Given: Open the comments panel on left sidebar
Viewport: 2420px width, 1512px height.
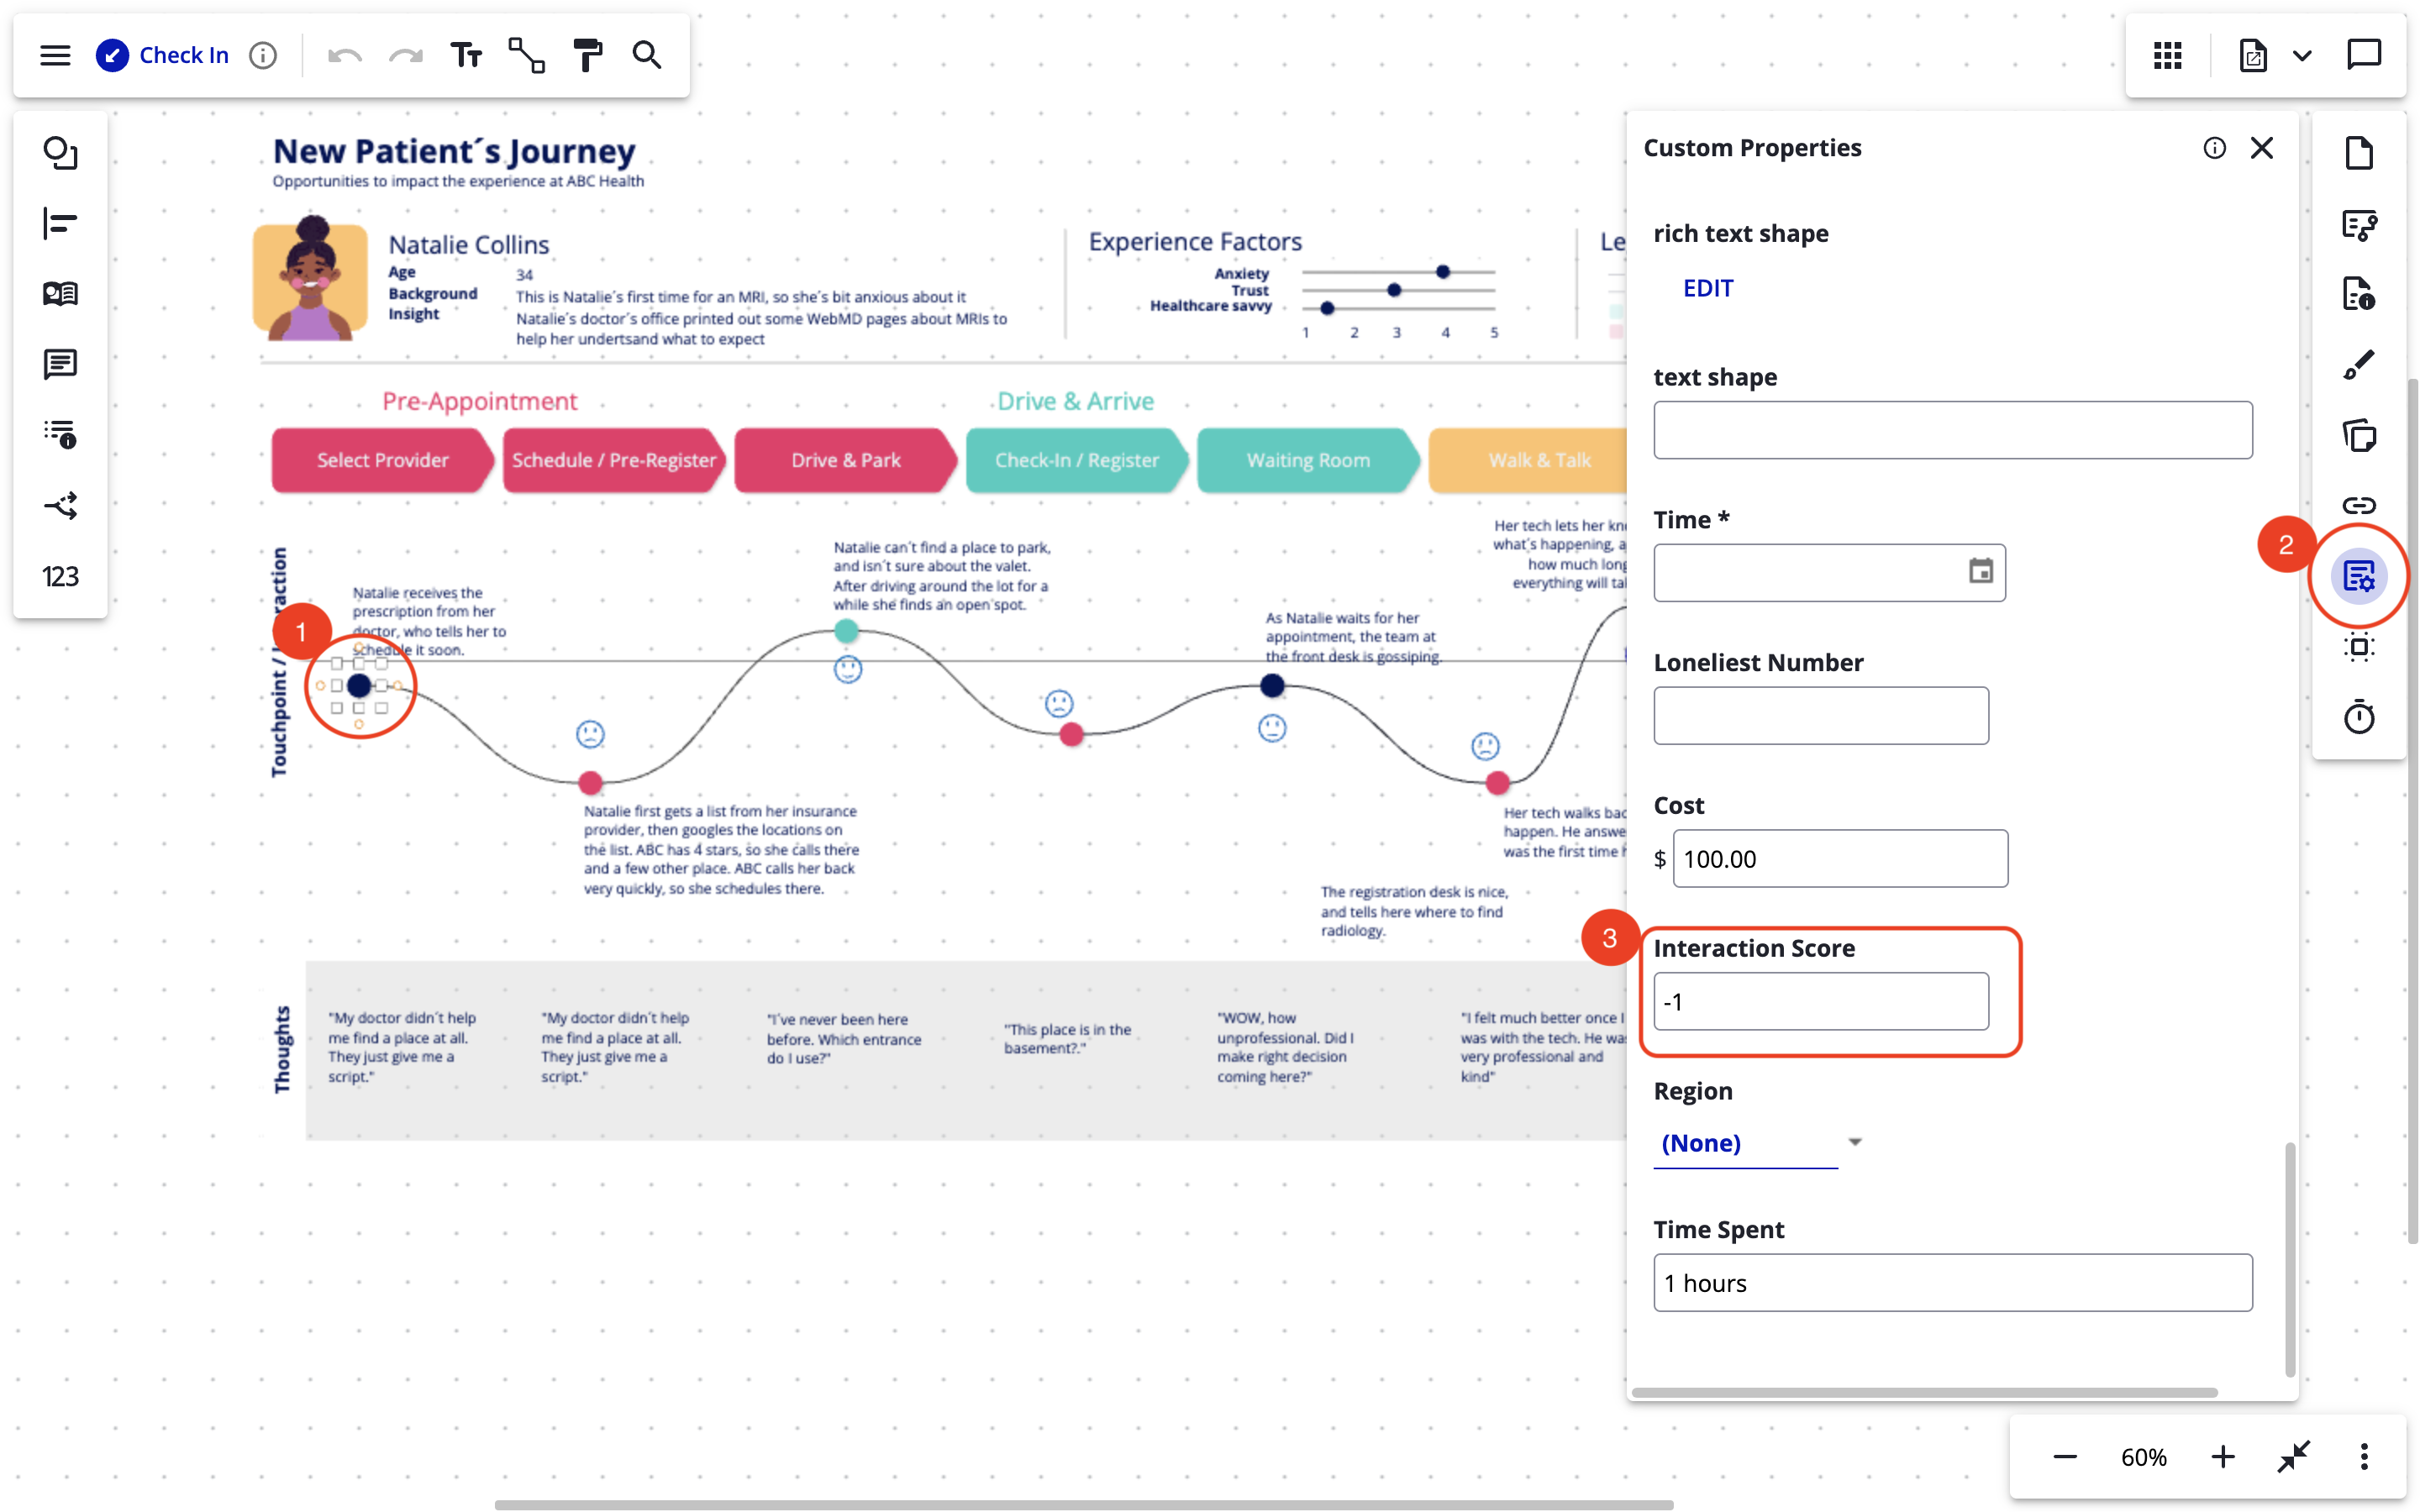Looking at the screenshot, I should [x=60, y=364].
